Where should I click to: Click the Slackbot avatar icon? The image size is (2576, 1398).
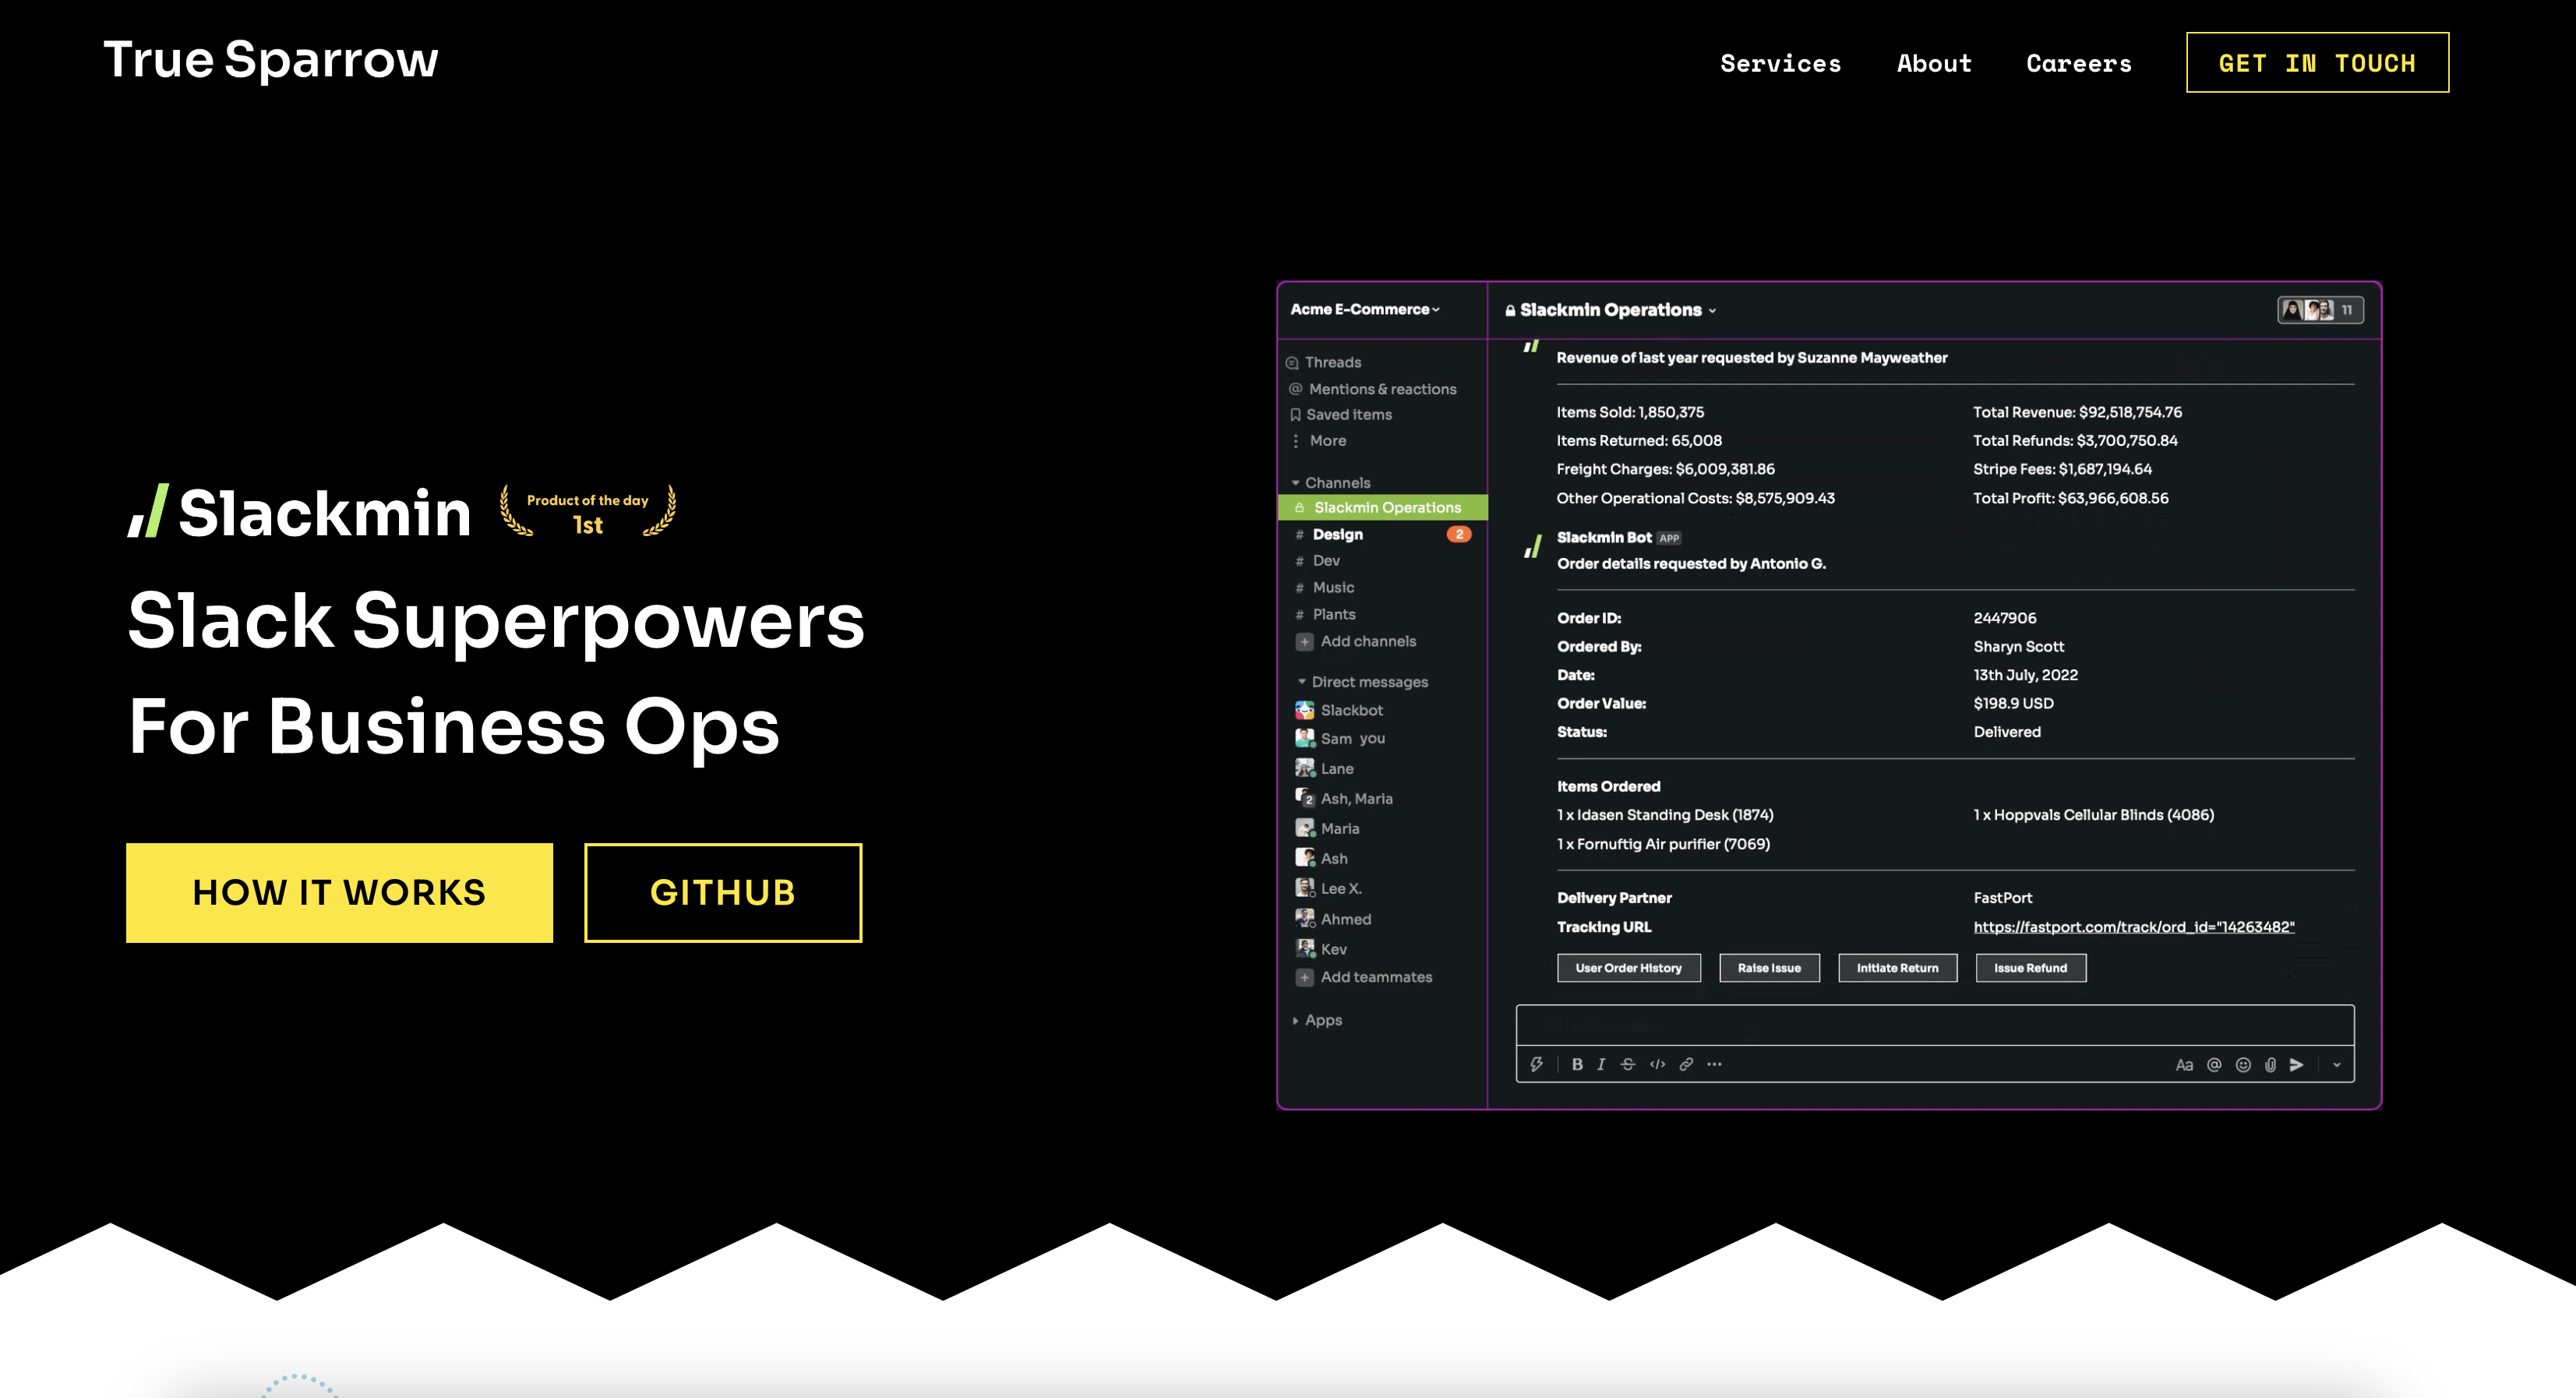click(1305, 710)
